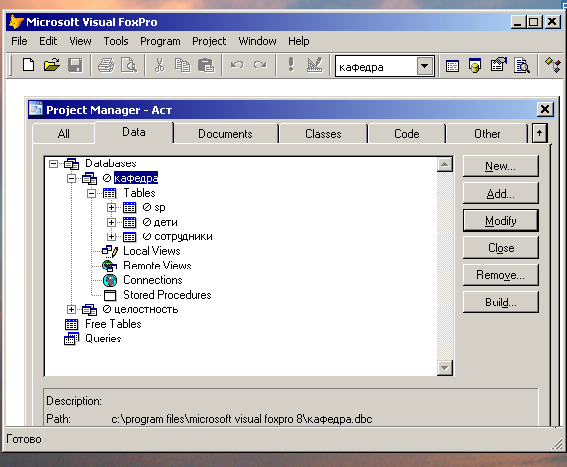Click the Print toolbar icon

tap(106, 65)
